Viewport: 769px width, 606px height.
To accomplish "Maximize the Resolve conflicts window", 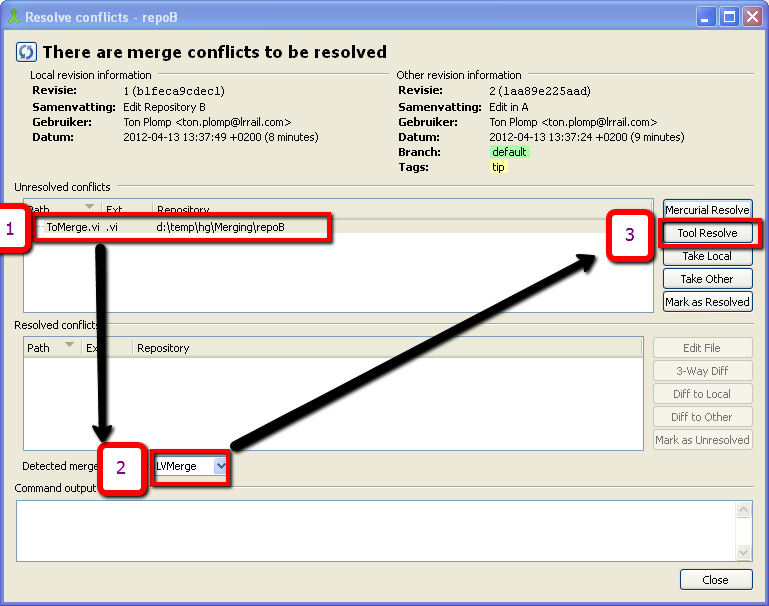I will pos(730,17).
